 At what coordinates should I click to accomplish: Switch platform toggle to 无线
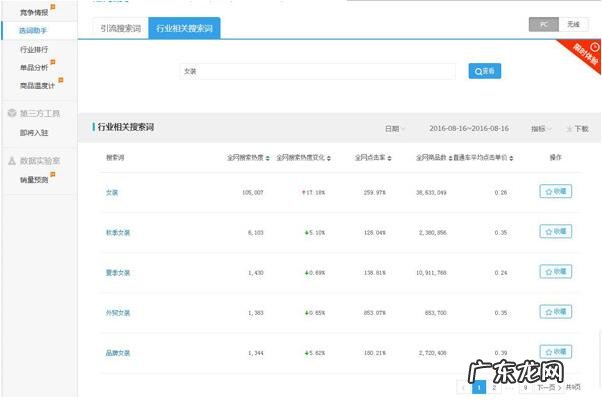(x=573, y=24)
